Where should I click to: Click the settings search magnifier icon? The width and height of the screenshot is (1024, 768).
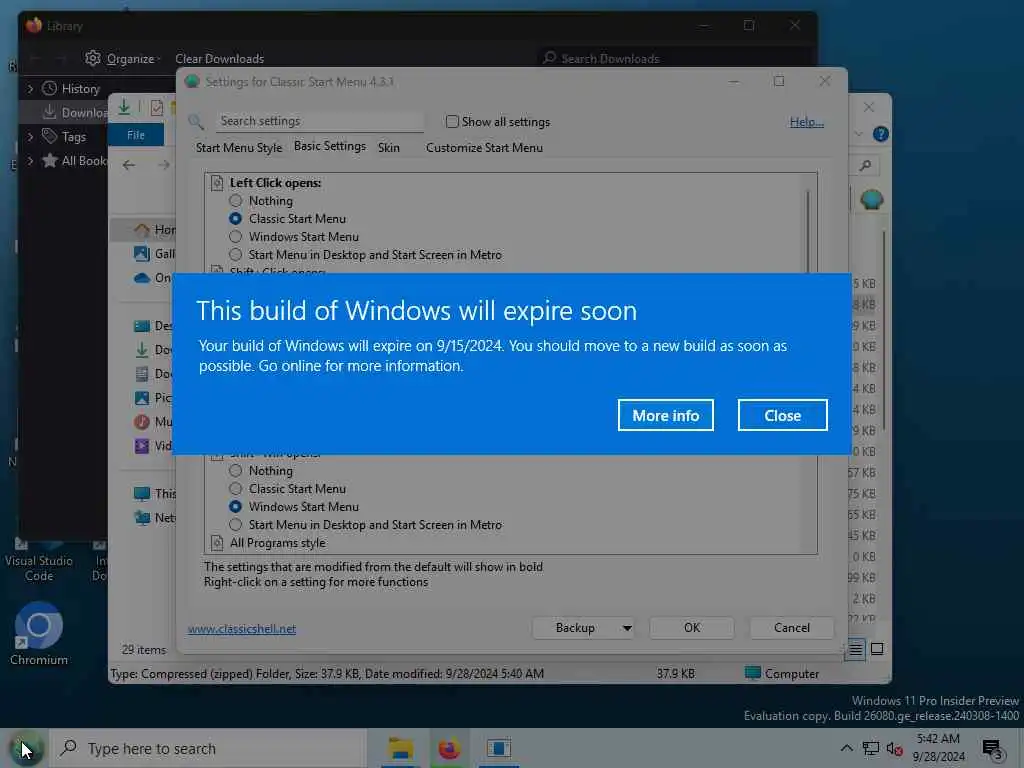(x=196, y=121)
